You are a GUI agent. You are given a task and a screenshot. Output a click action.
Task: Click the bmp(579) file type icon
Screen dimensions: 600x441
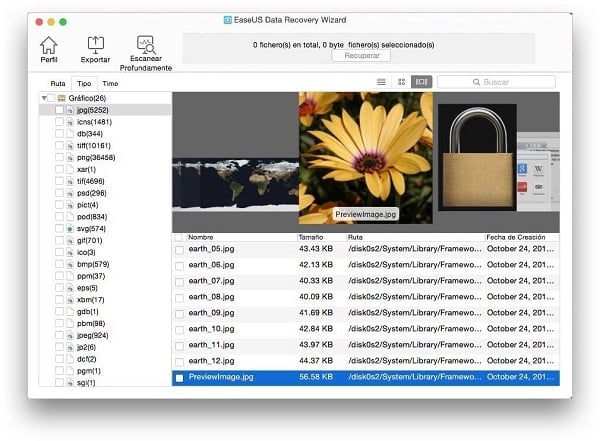coord(70,265)
